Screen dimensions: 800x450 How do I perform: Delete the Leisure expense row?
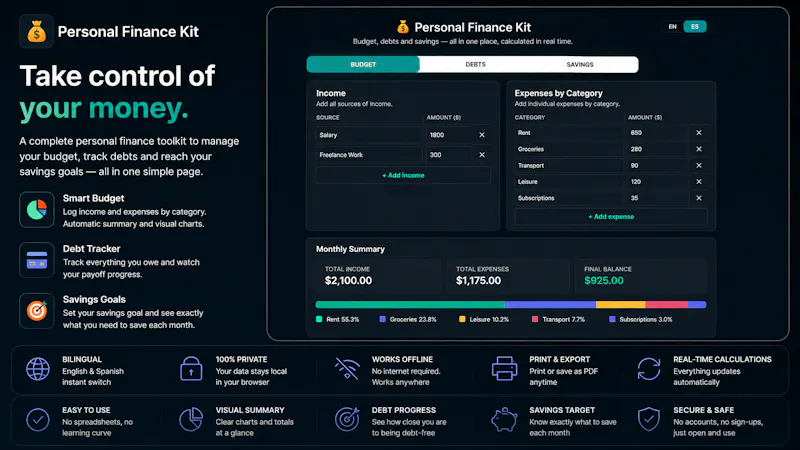click(699, 182)
